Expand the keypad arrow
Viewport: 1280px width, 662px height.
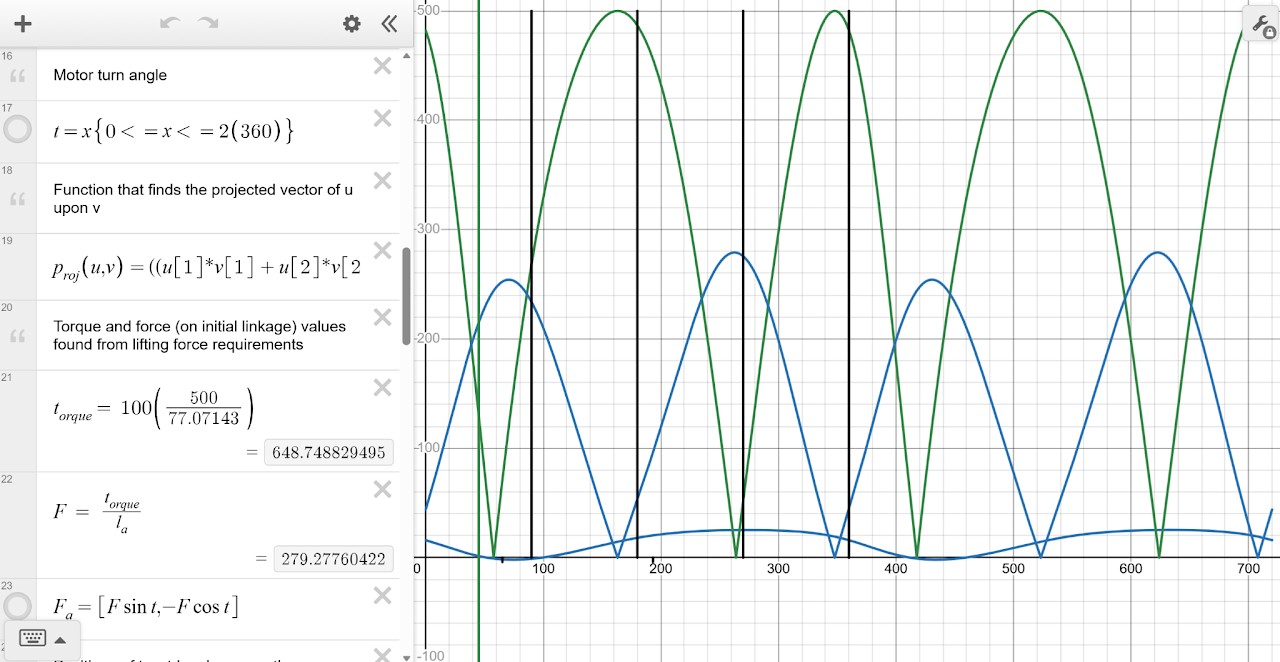click(x=60, y=639)
